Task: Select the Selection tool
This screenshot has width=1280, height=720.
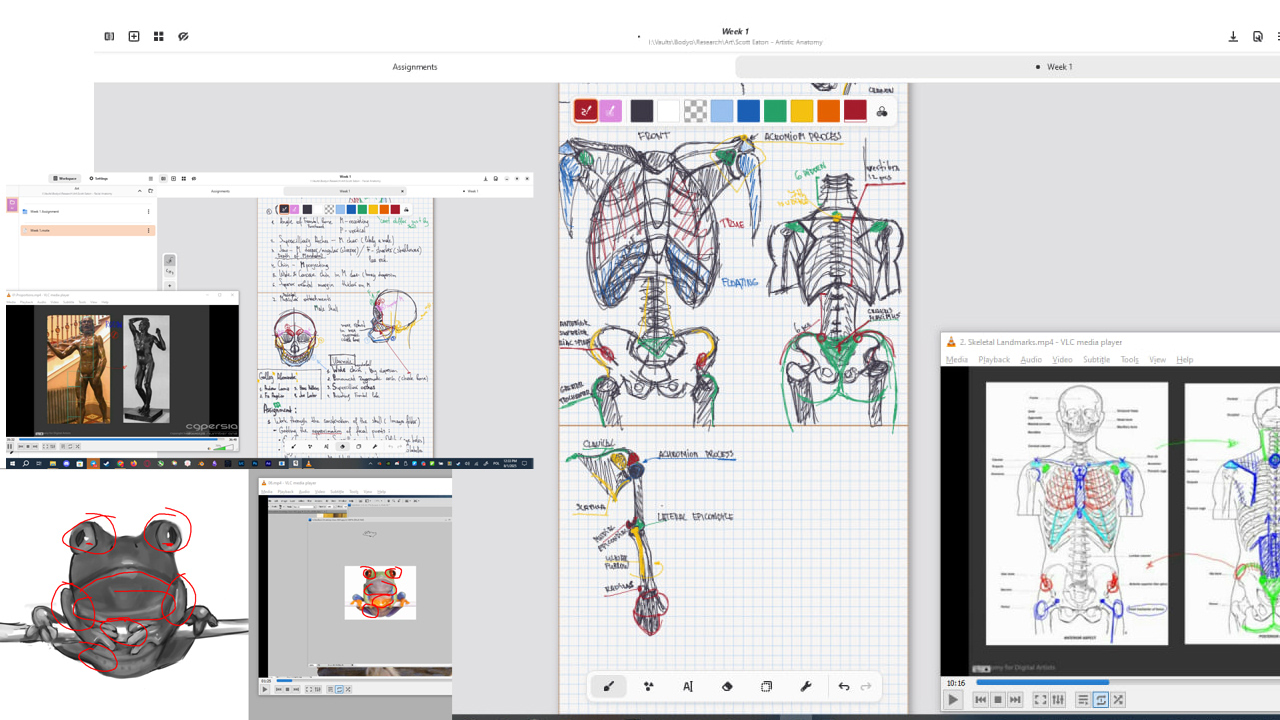Action: point(766,687)
